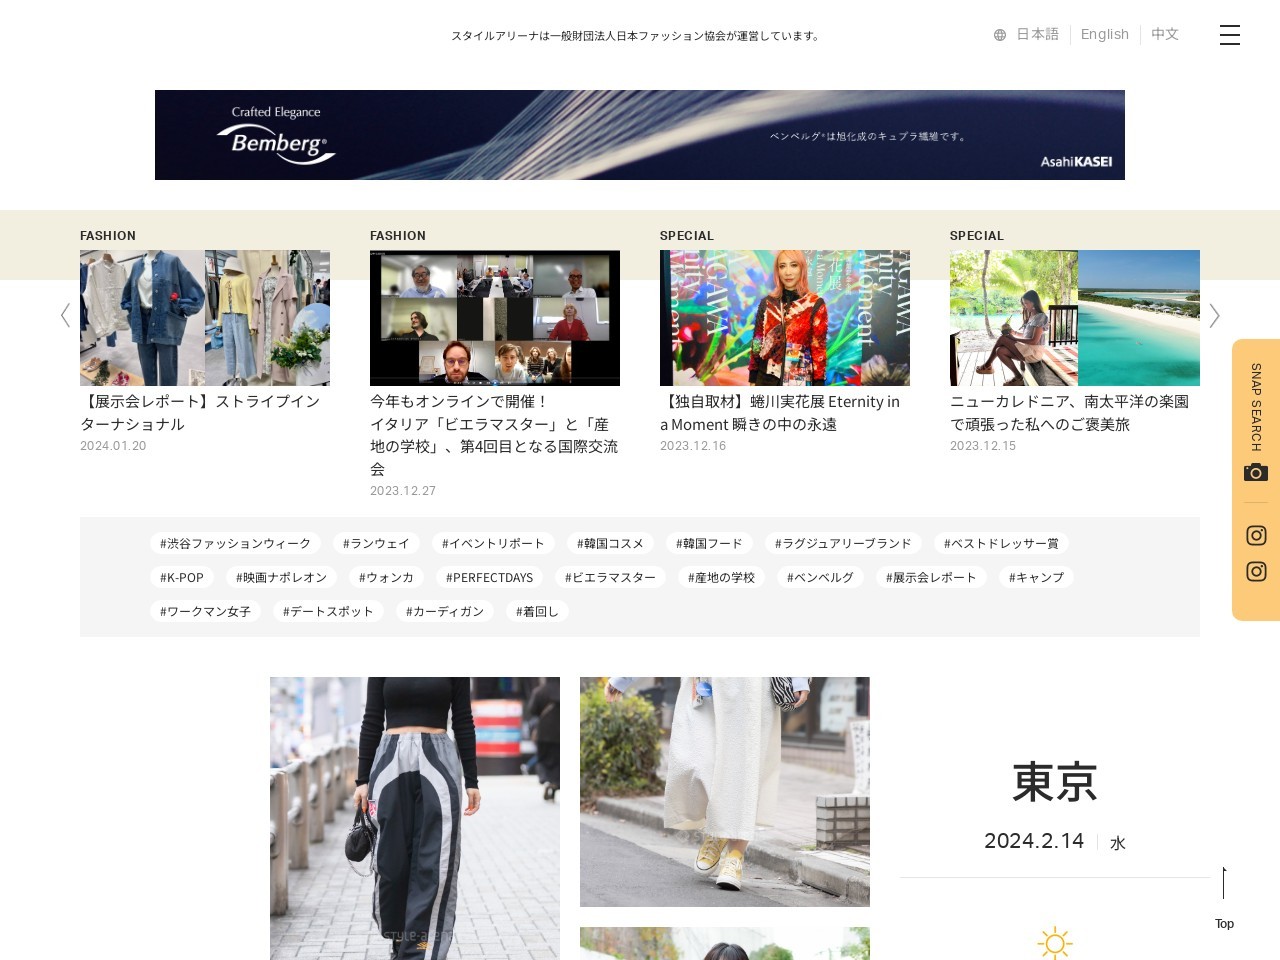1280x960 pixels.
Task: Click the sunny weather icon
Action: (1054, 942)
